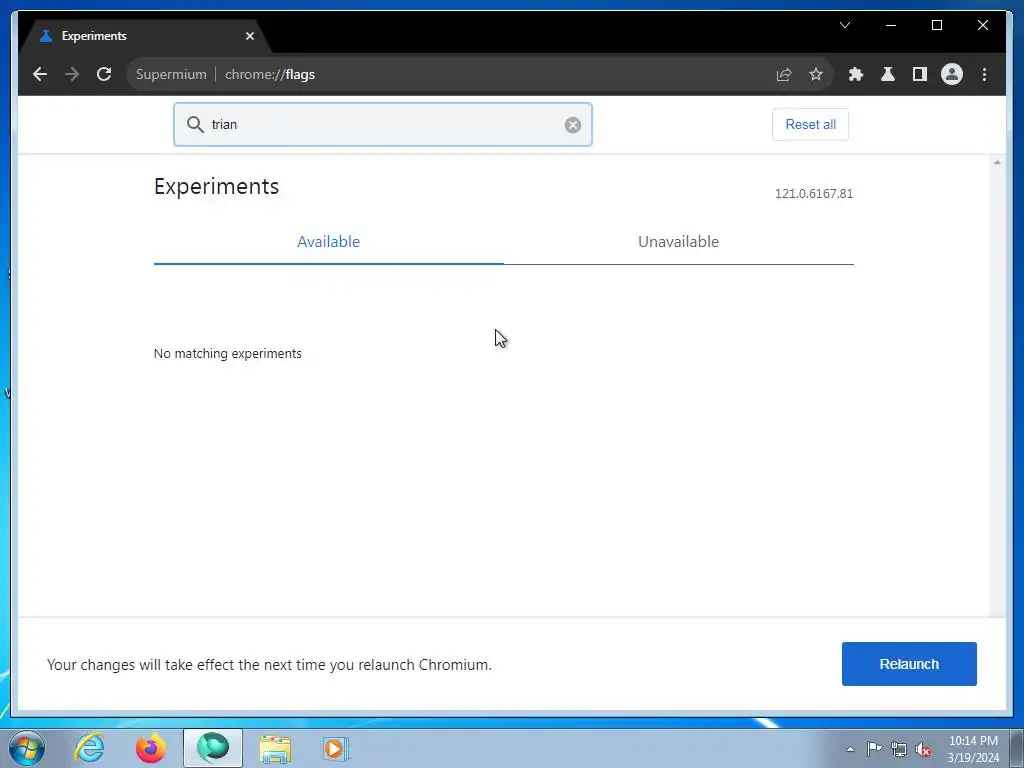This screenshot has height=768, width=1024.
Task: Click the Supermium site label in address bar
Action: tap(171, 74)
